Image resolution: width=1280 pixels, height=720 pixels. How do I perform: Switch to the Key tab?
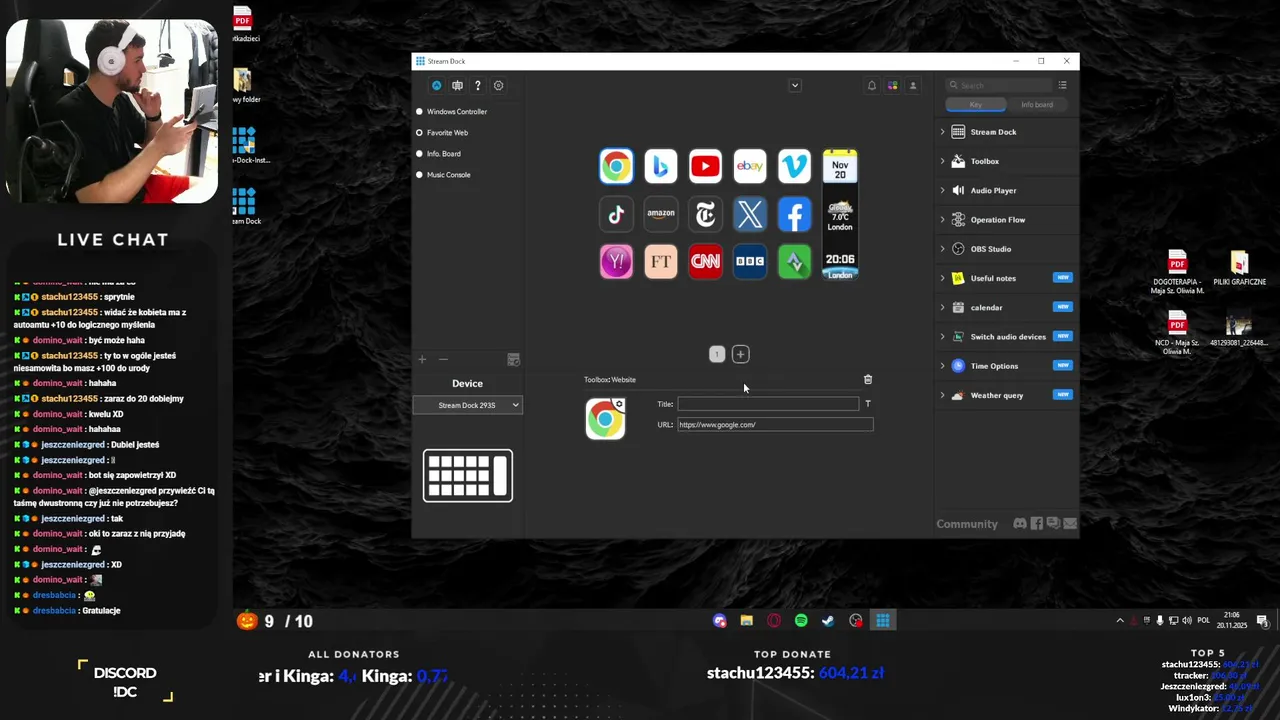coord(976,105)
